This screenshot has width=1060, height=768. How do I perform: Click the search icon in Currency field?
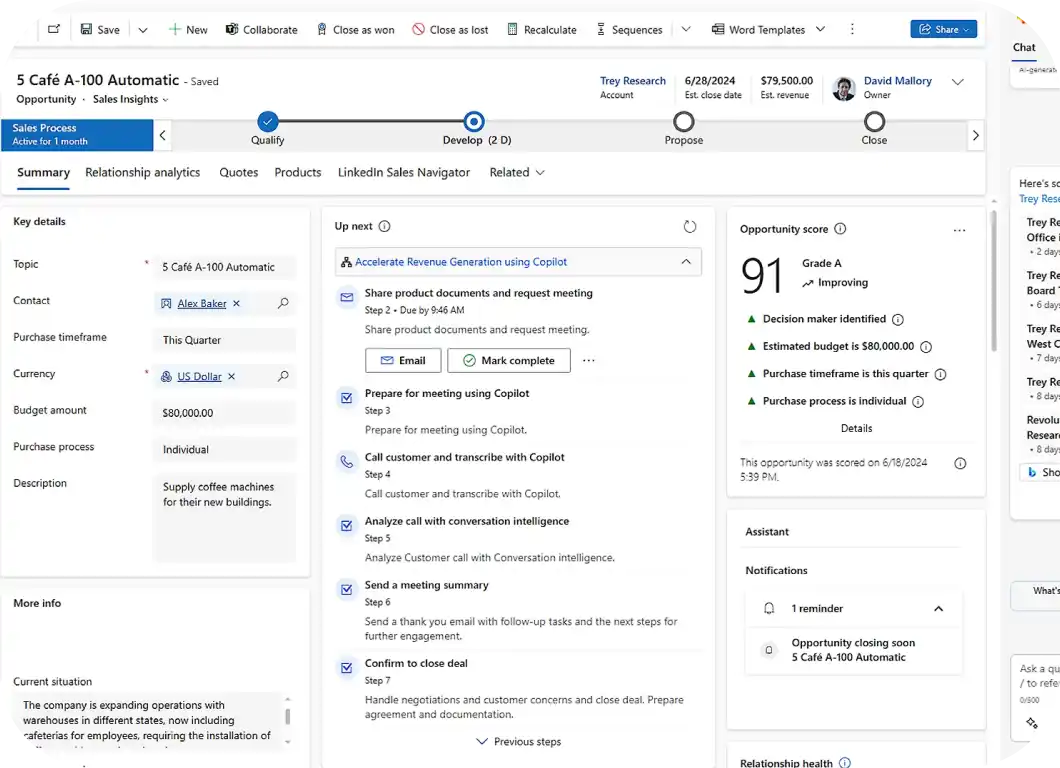[x=283, y=377]
